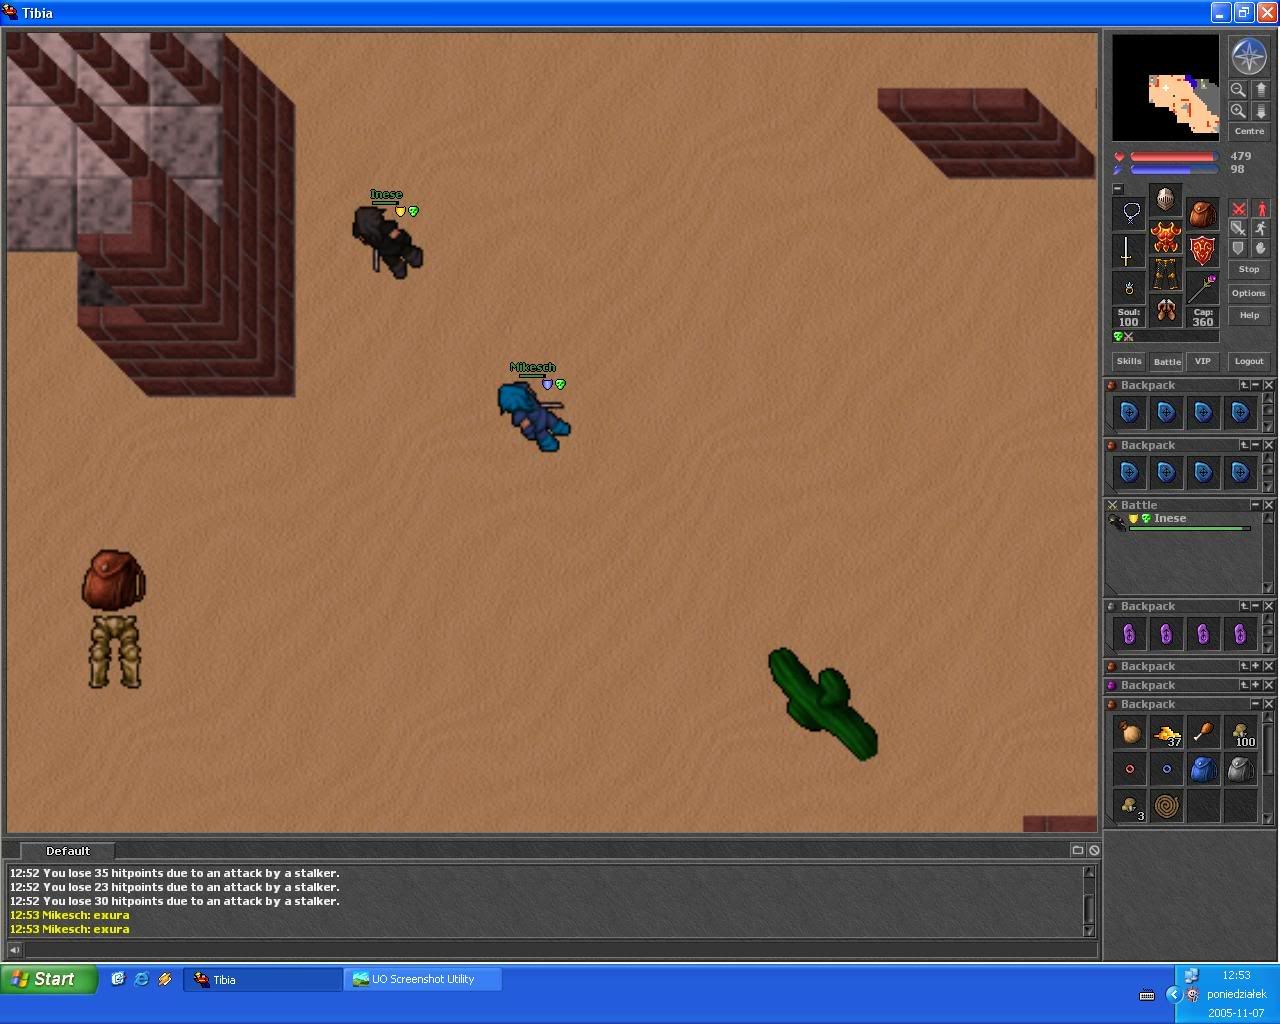Enable full attack crossed-swords mode
1280x1024 pixels.
point(1238,209)
